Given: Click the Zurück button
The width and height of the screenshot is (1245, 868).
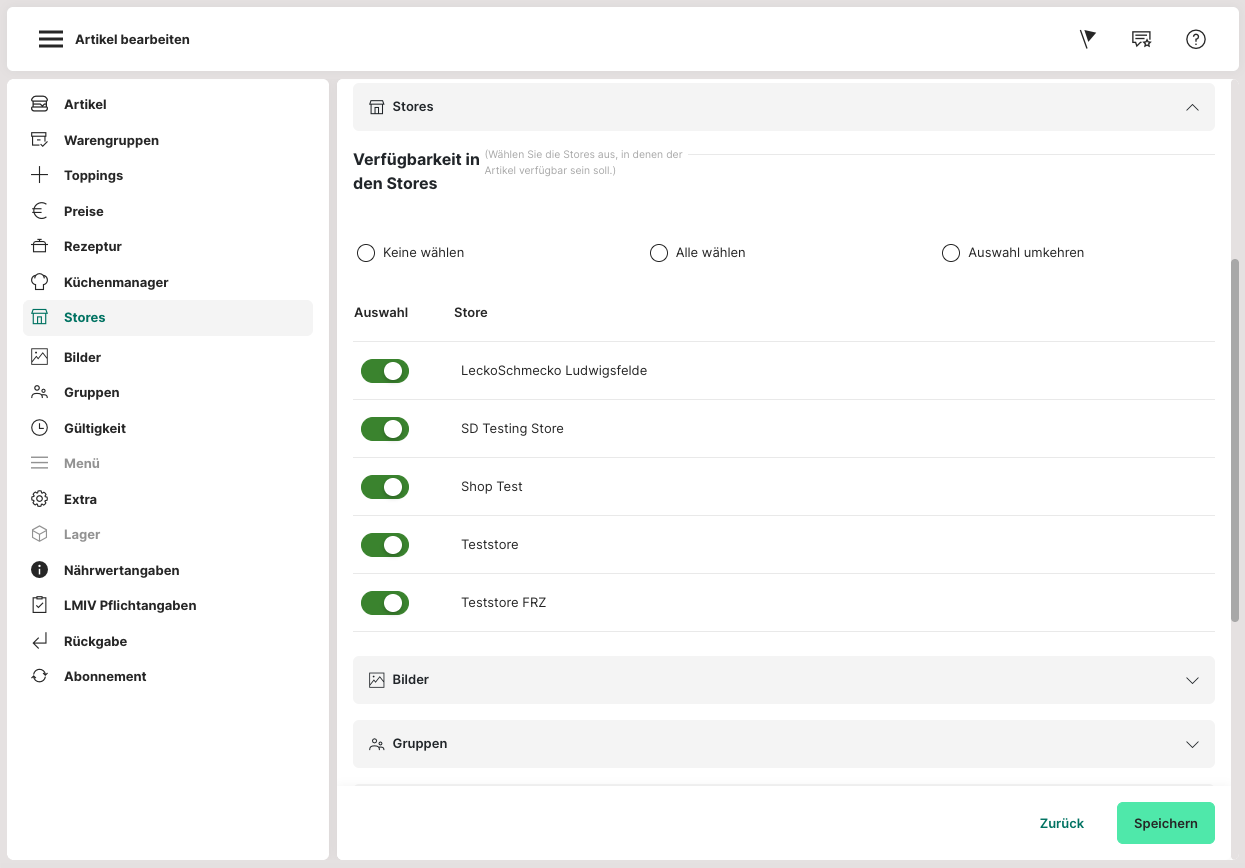Looking at the screenshot, I should [x=1061, y=823].
